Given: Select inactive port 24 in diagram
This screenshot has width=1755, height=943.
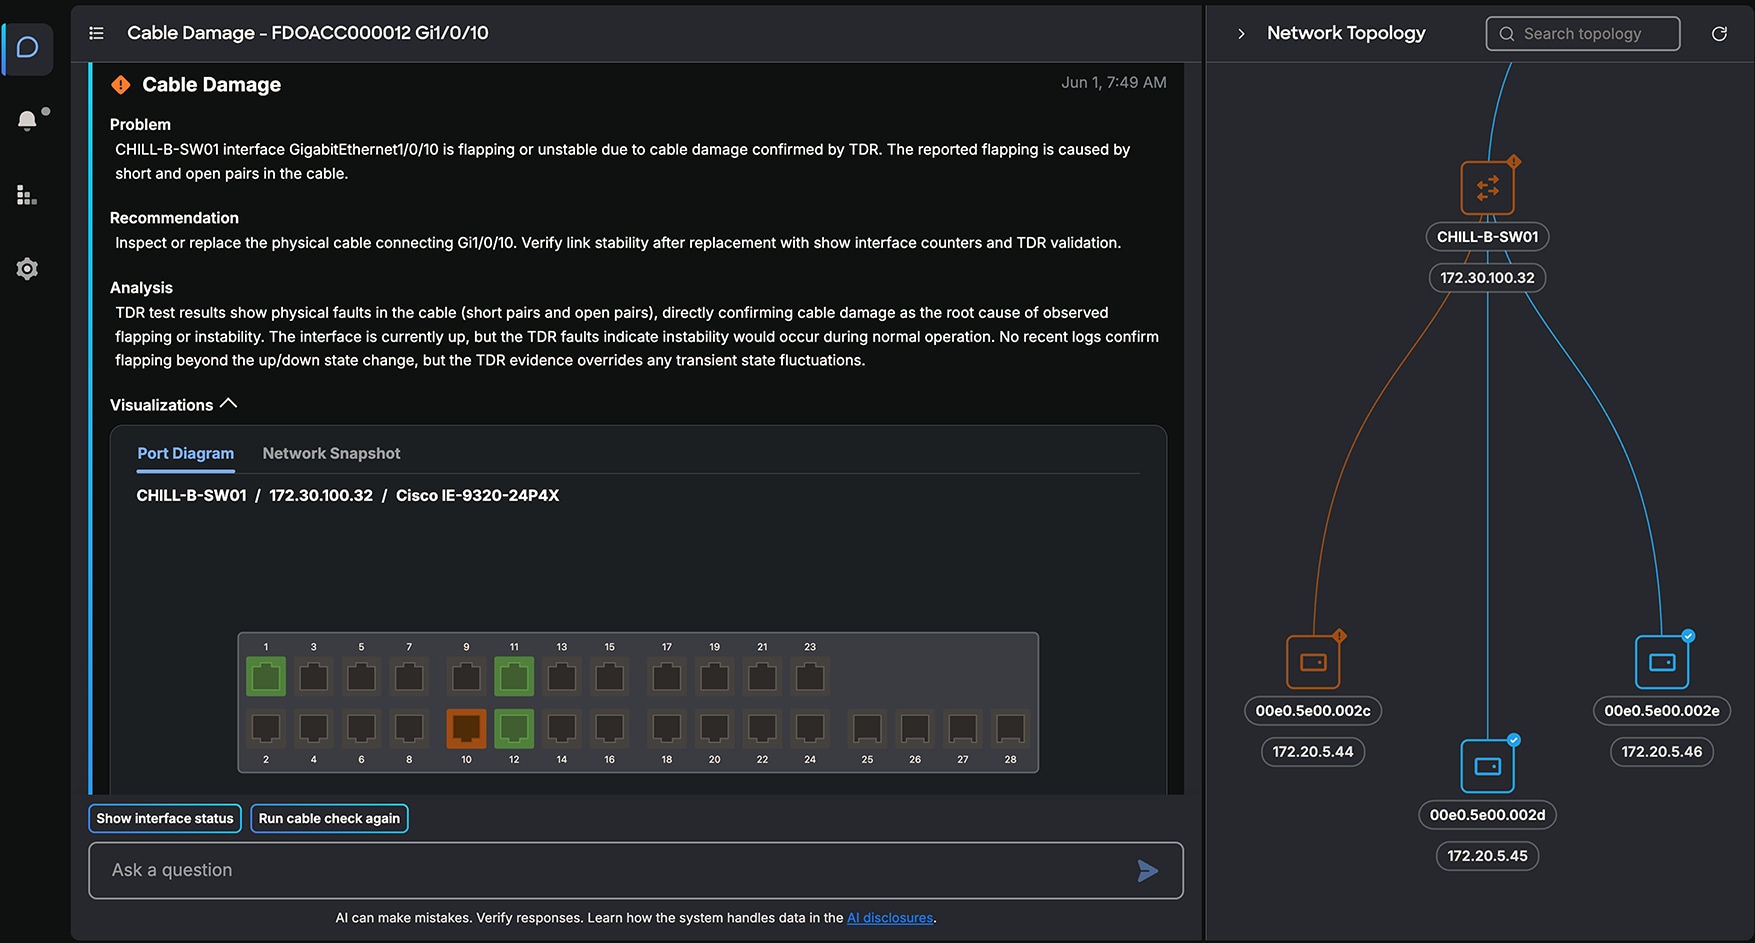Looking at the screenshot, I should tap(810, 729).
